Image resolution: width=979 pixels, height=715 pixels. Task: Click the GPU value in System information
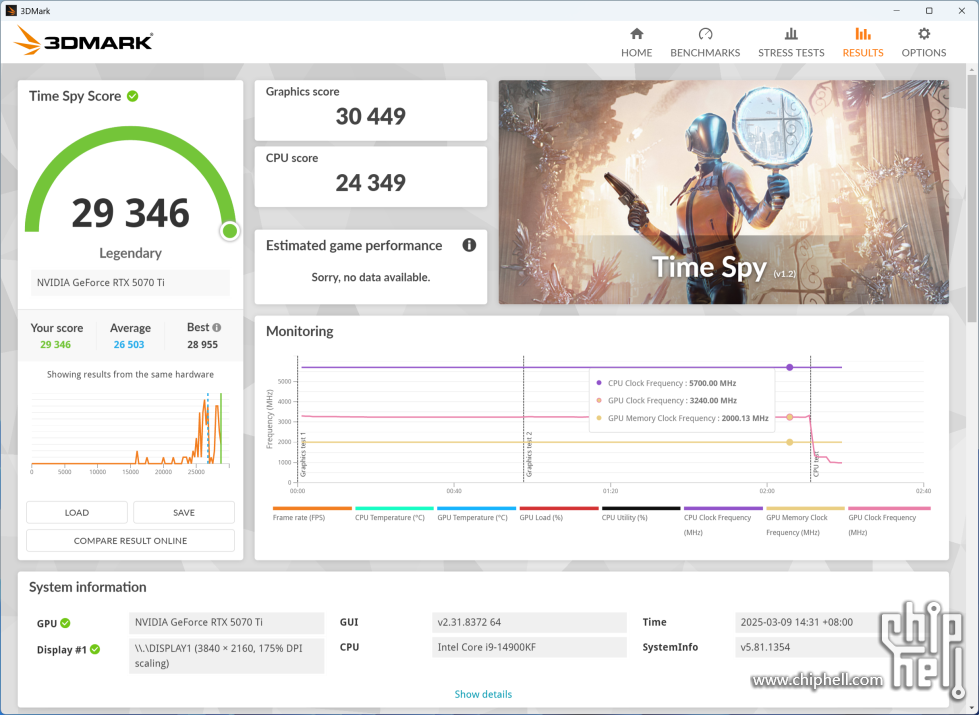(227, 623)
